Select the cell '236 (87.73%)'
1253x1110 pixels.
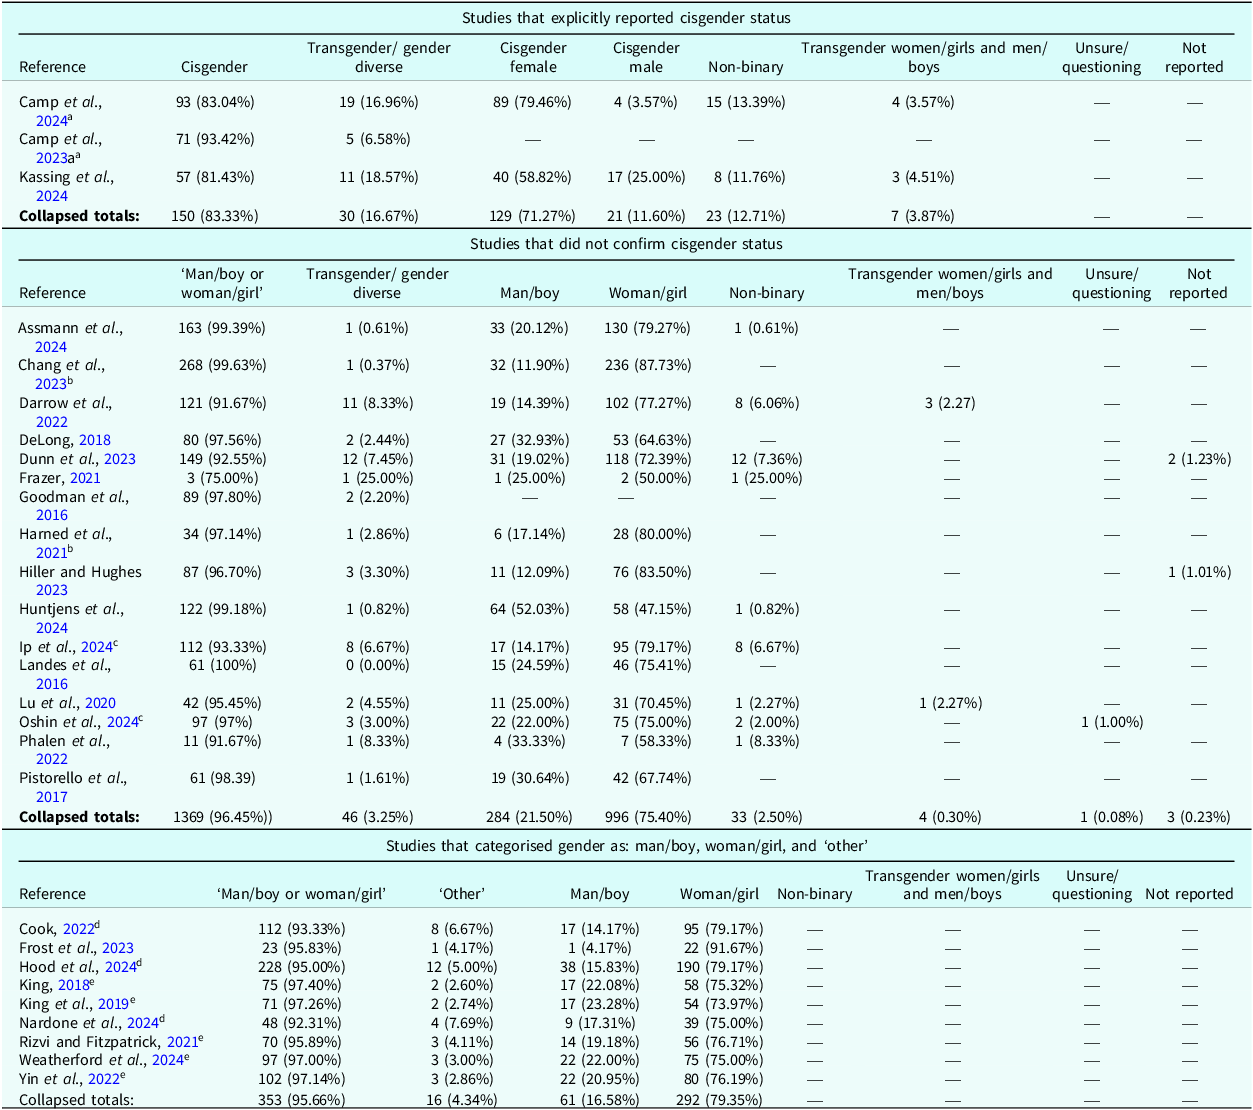tap(647, 365)
